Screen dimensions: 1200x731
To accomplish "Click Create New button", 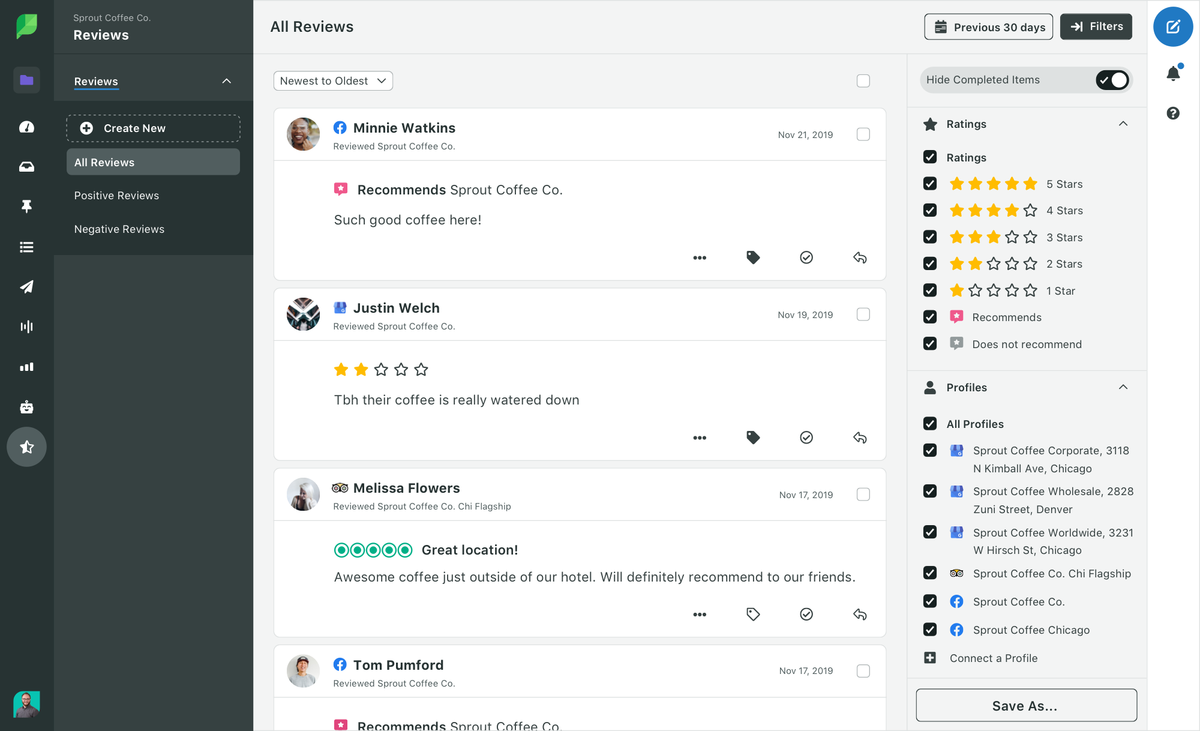I will [x=153, y=128].
